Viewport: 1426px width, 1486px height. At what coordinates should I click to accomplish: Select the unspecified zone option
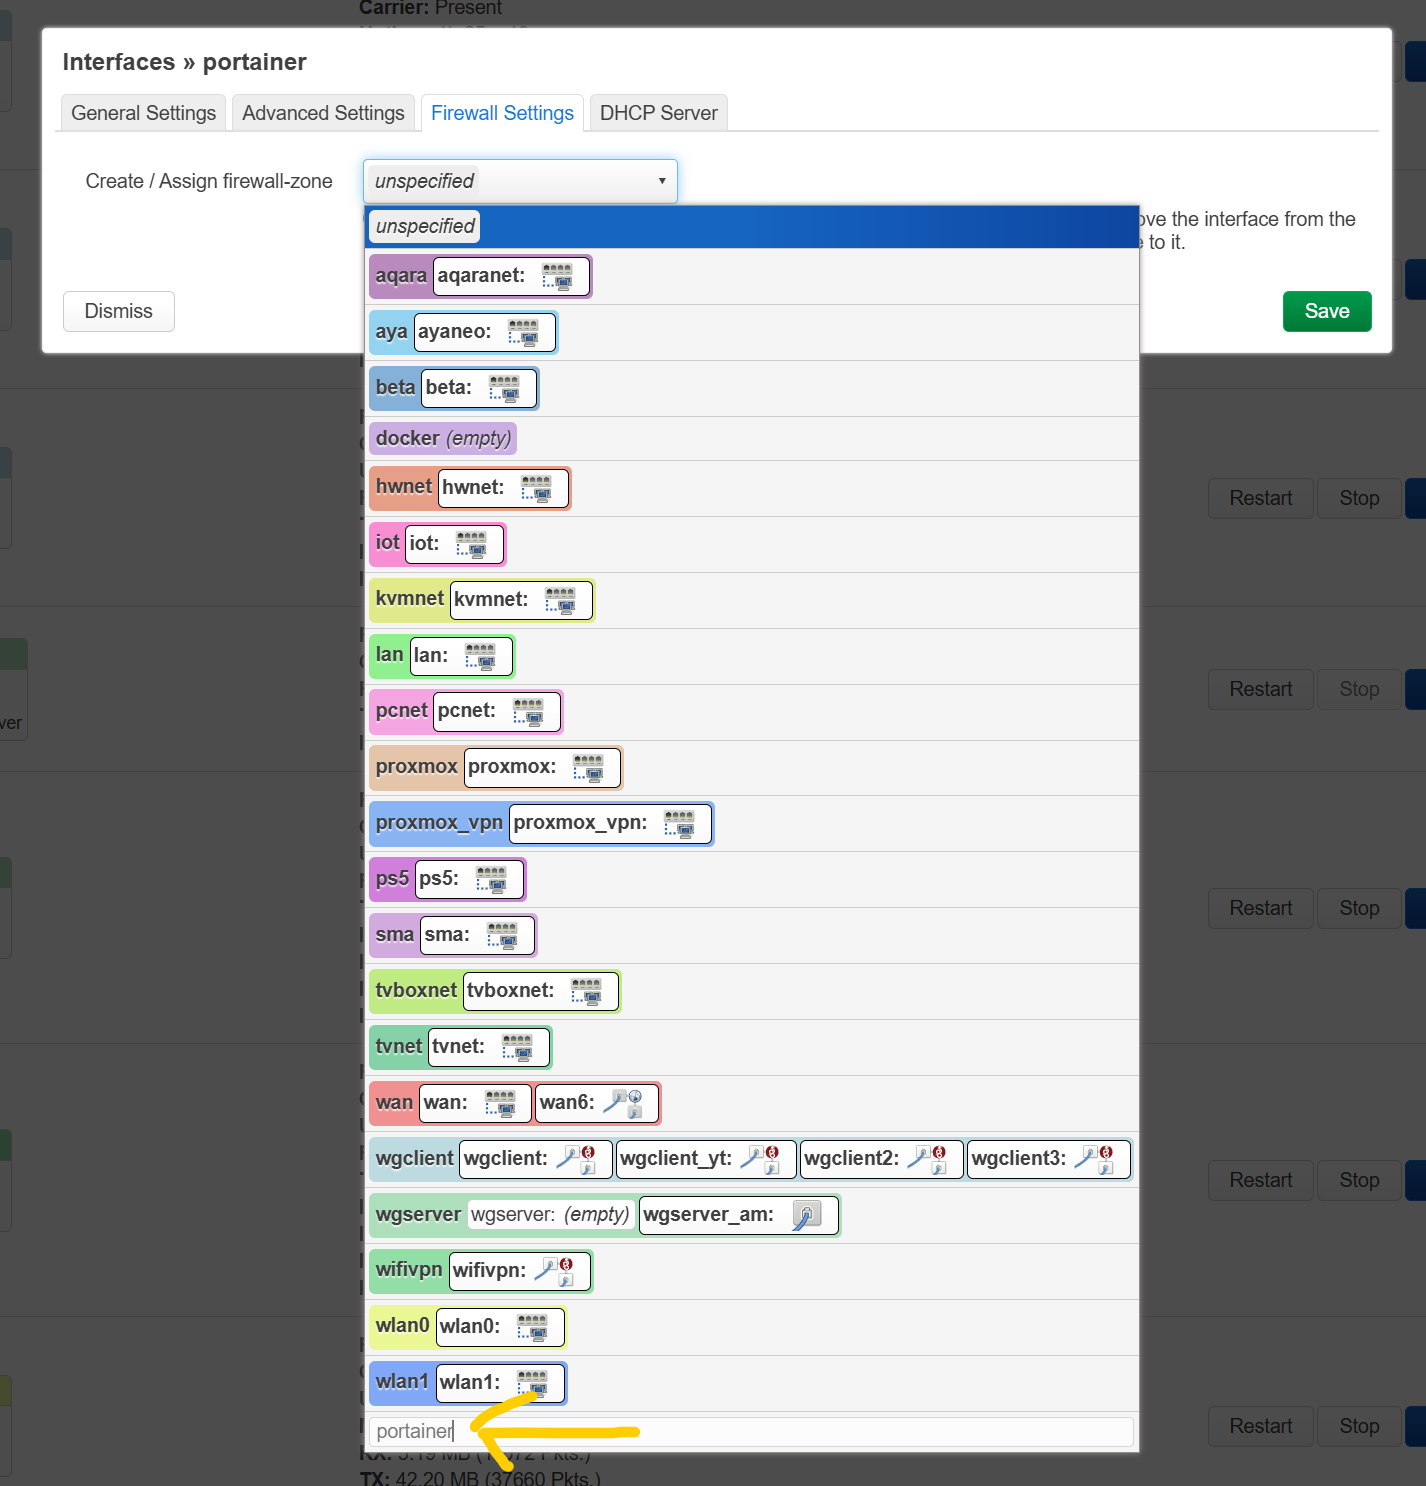(x=425, y=227)
